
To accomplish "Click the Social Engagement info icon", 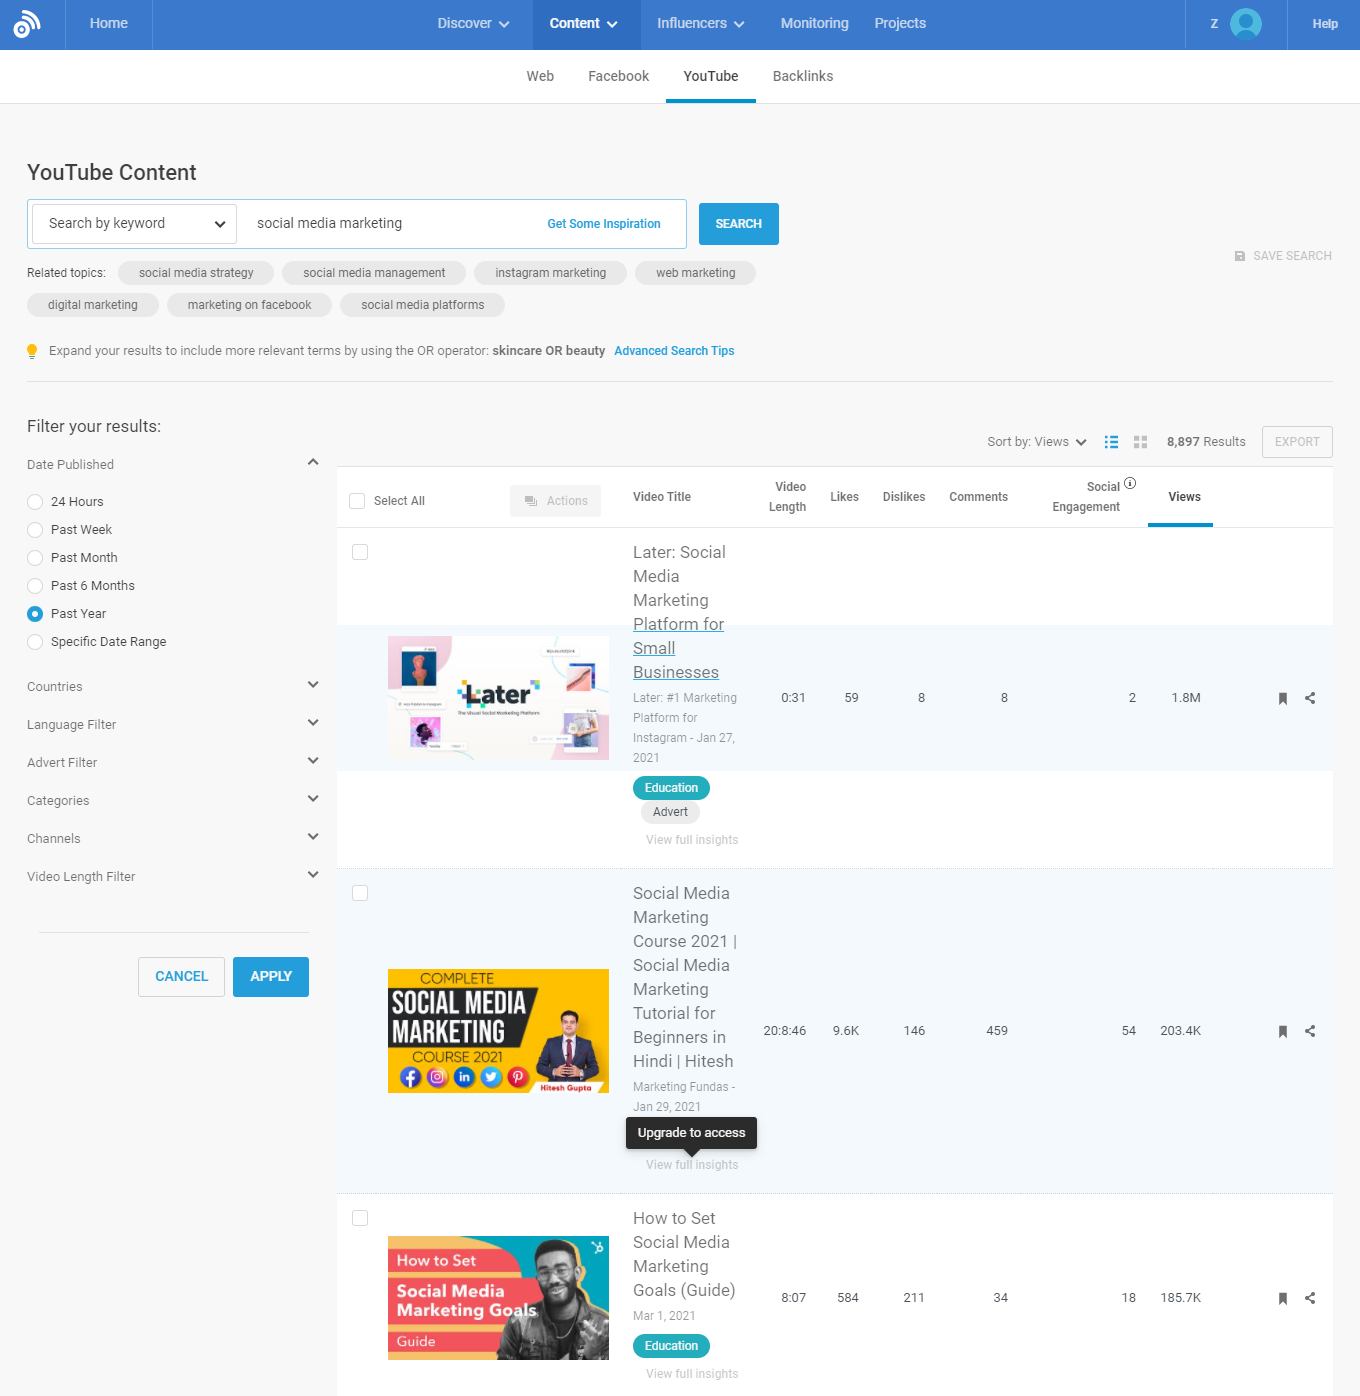I will pos(1130,482).
